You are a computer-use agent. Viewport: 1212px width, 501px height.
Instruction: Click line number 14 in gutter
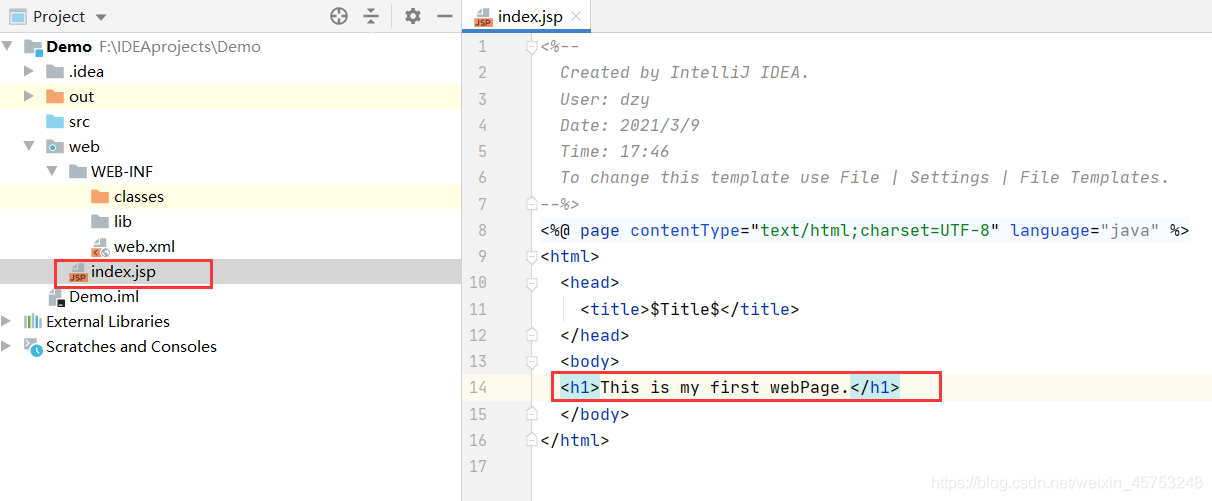[x=477, y=388]
